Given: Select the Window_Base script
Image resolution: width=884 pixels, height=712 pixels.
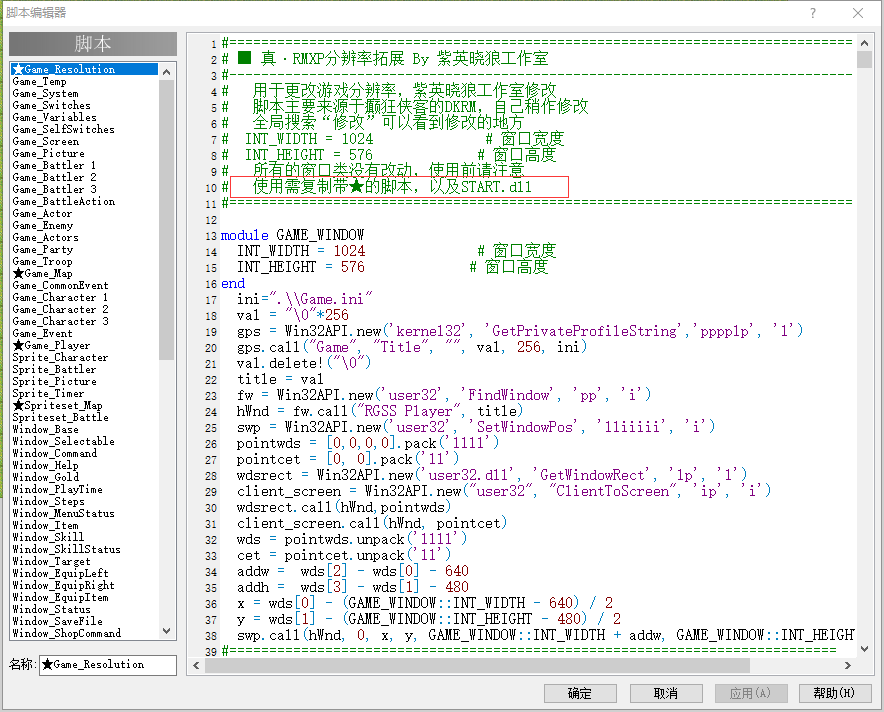Looking at the screenshot, I should click(x=85, y=429).
